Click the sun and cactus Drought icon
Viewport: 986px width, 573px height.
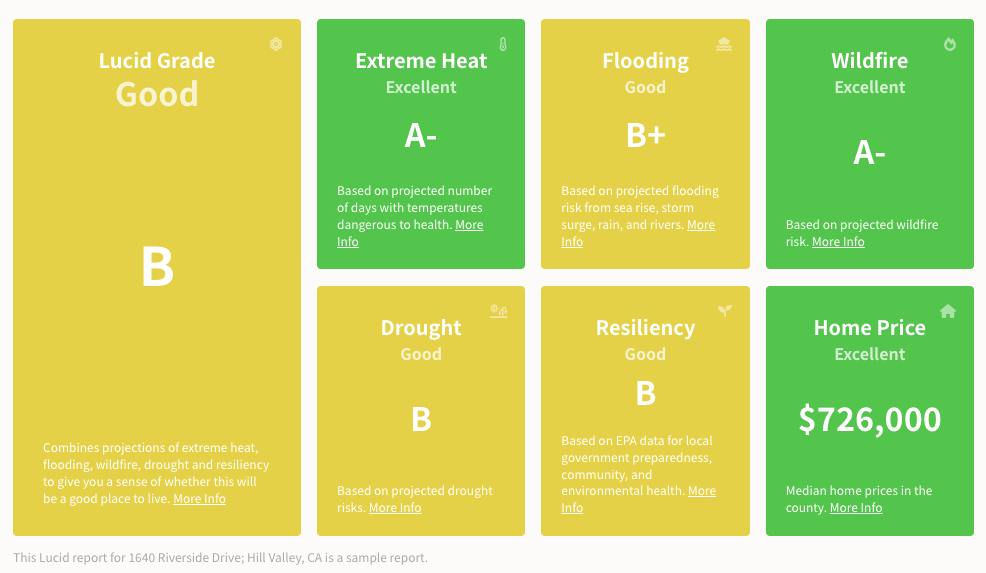[x=499, y=311]
